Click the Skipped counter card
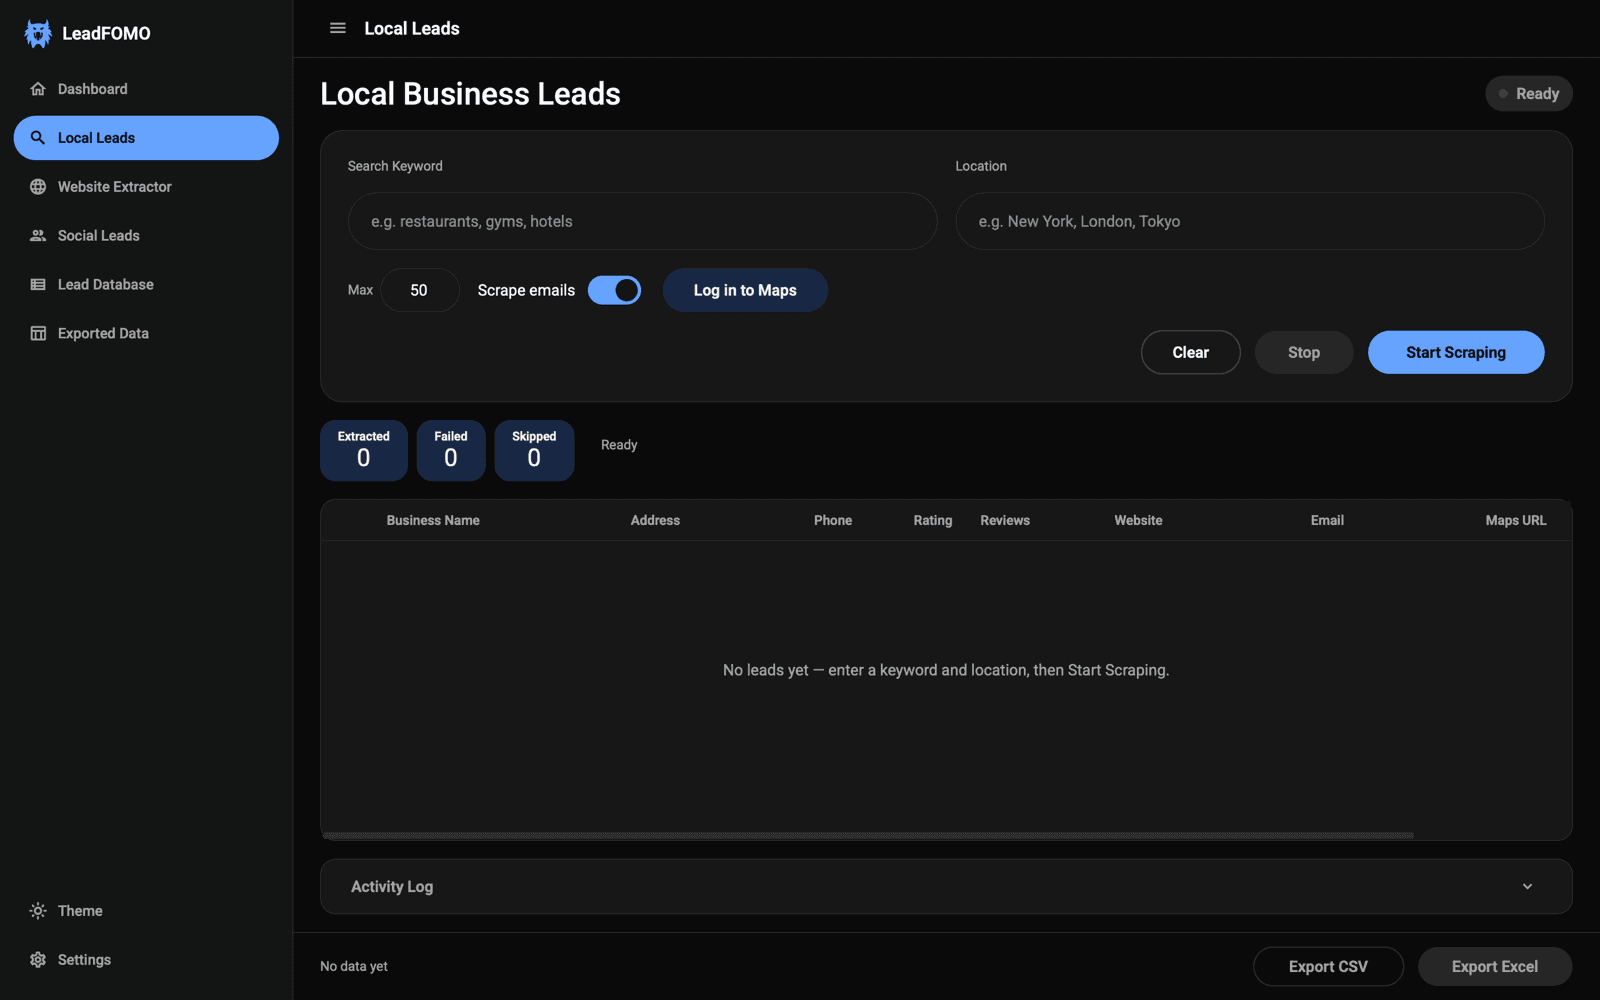This screenshot has width=1600, height=1000. pos(534,451)
